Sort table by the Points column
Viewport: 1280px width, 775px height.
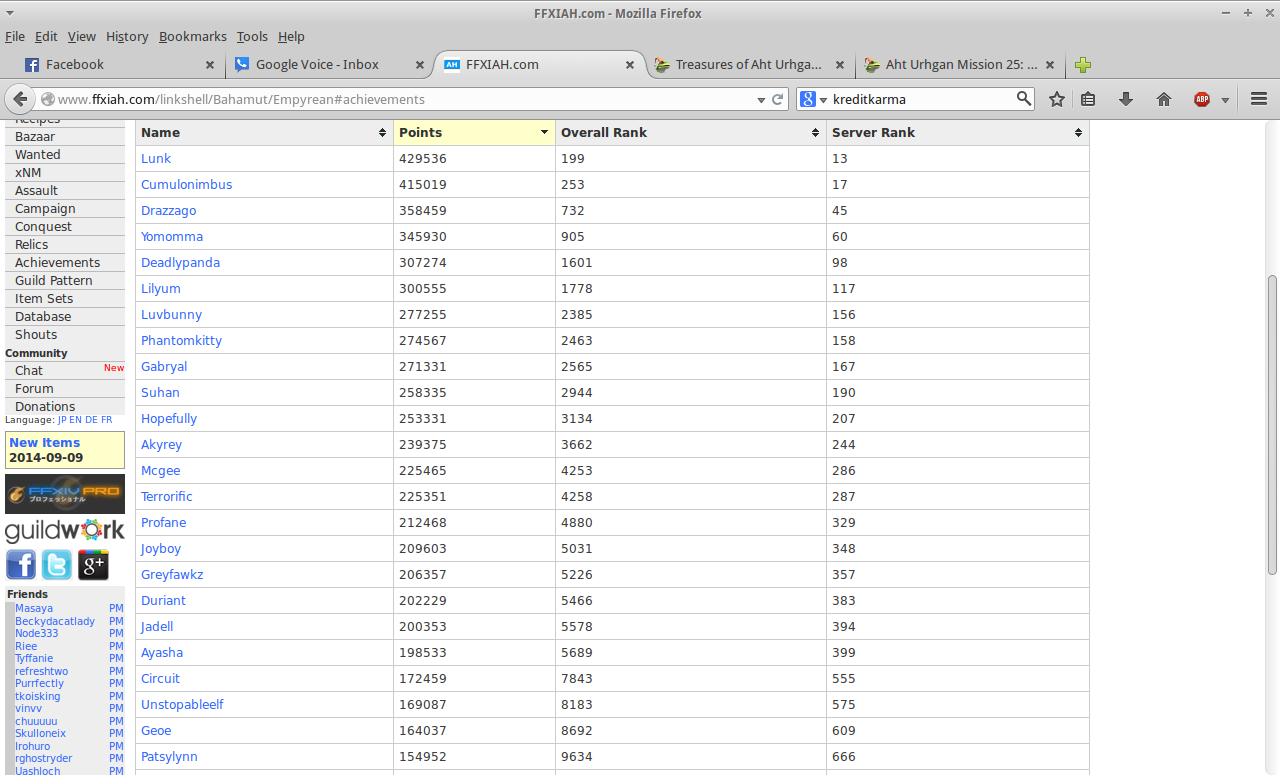(x=474, y=132)
